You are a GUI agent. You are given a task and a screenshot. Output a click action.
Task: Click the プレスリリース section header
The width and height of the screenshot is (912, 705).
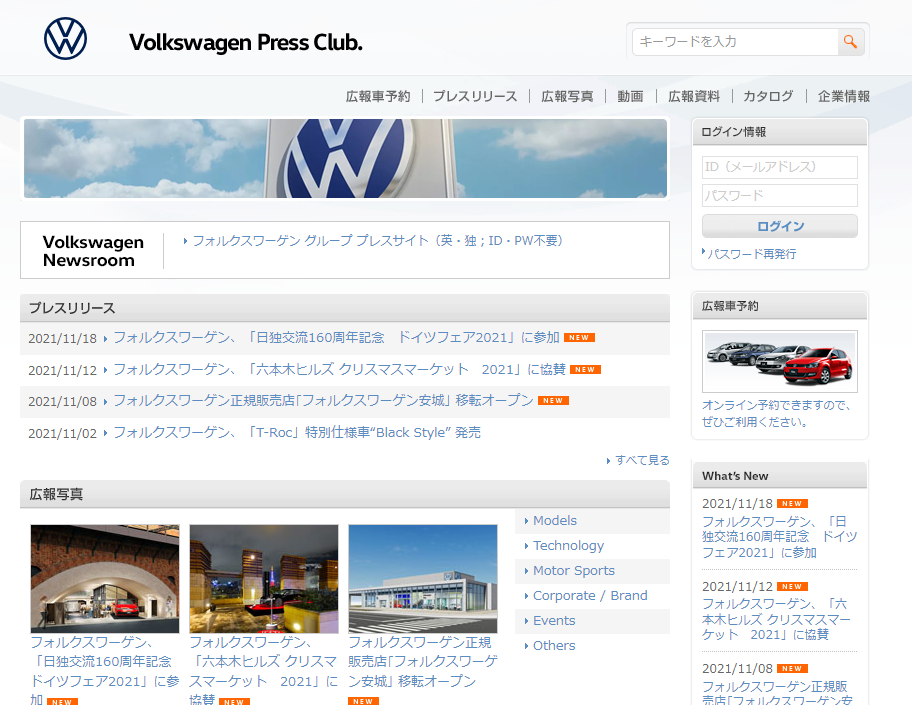point(345,308)
